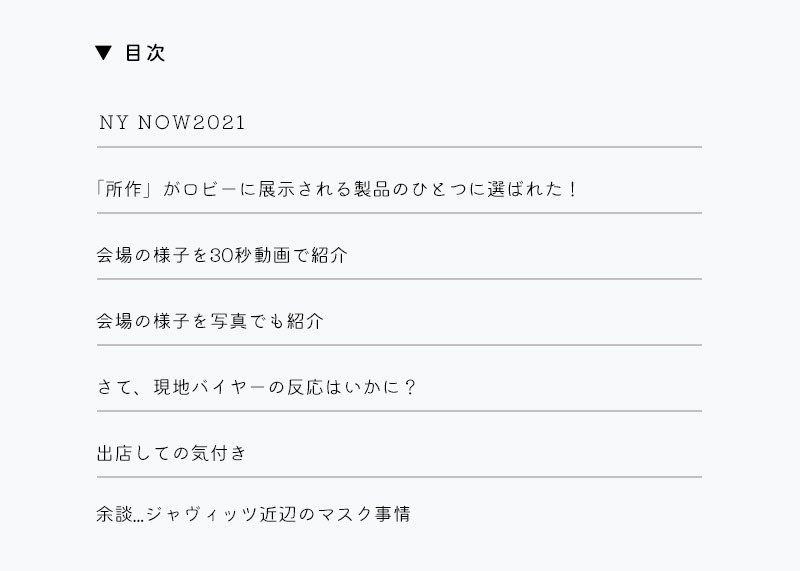800x571 pixels.
Task: Click the black downward triangle icon
Action: [x=104, y=53]
